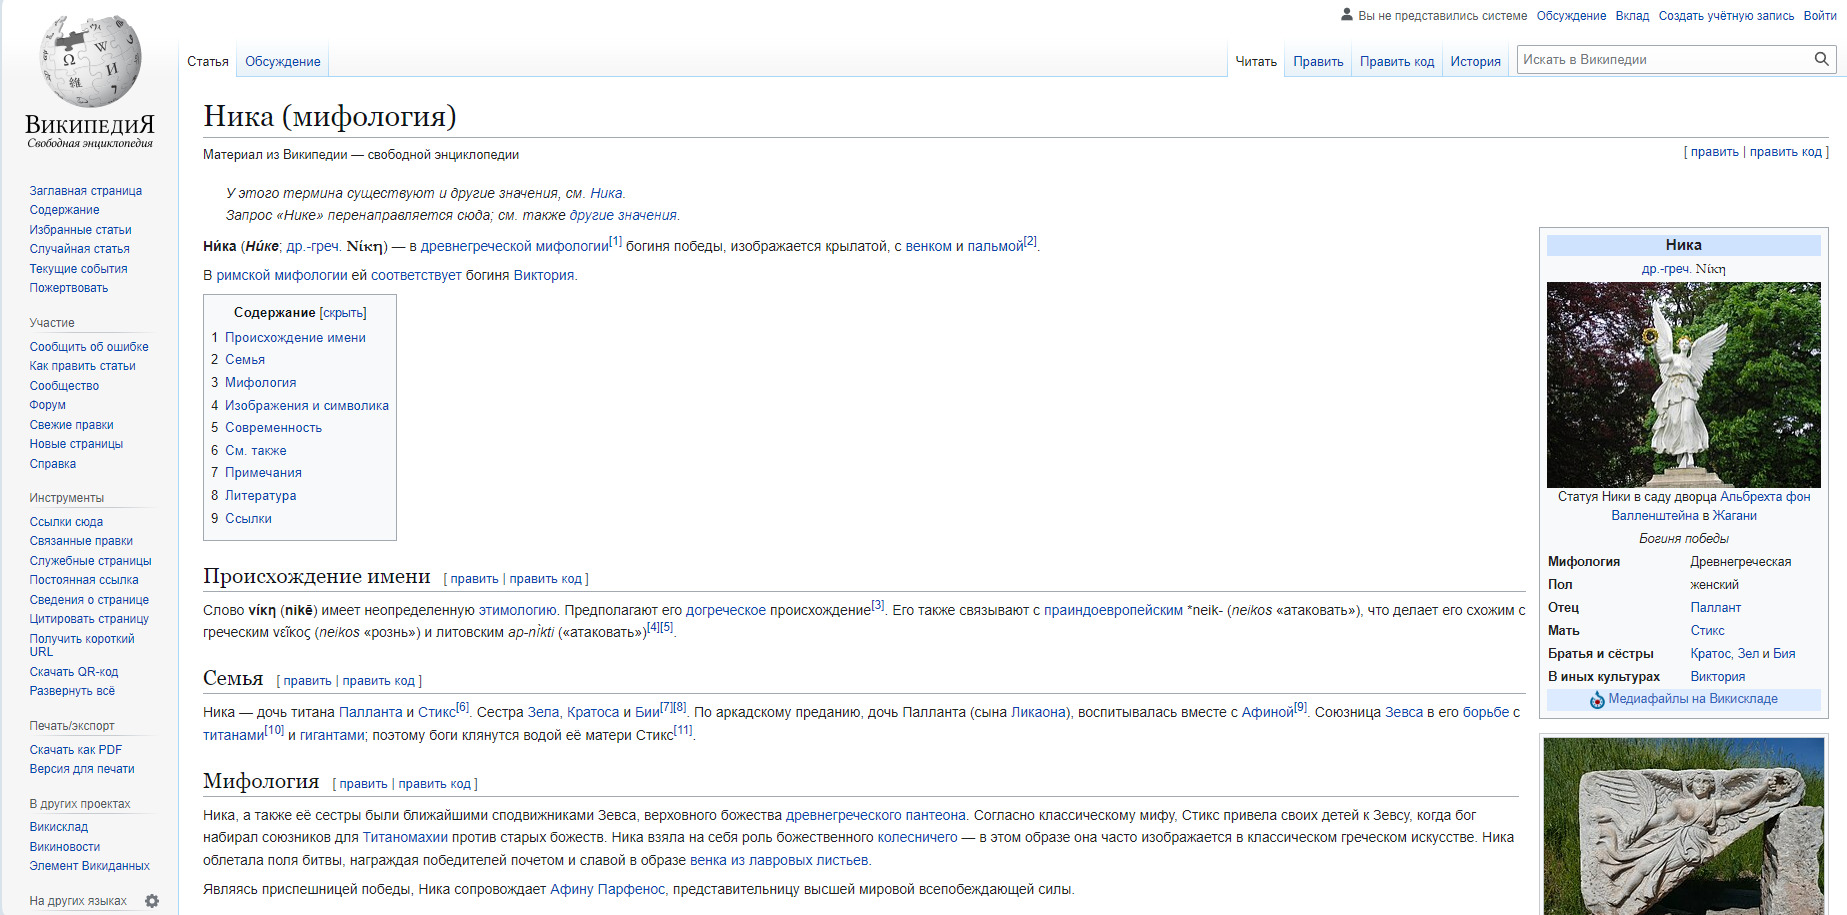
Task: Click reference footnote number 3
Action: 878,605
